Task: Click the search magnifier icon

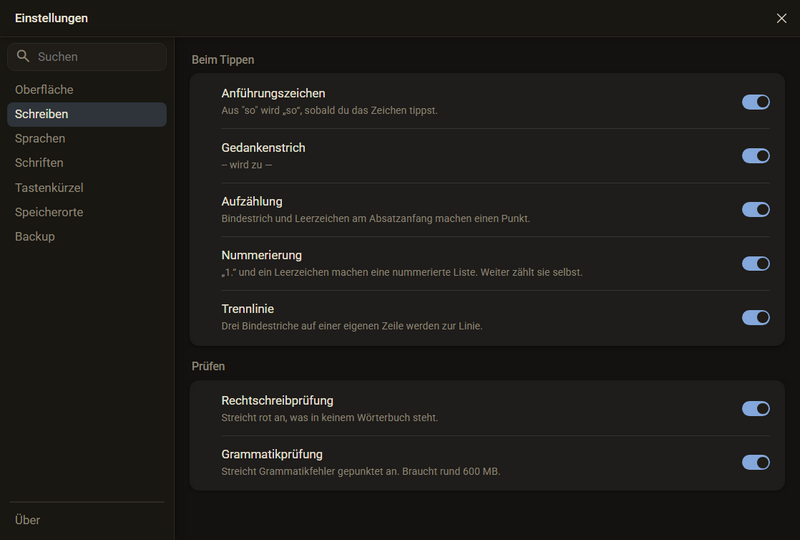Action: [x=23, y=56]
